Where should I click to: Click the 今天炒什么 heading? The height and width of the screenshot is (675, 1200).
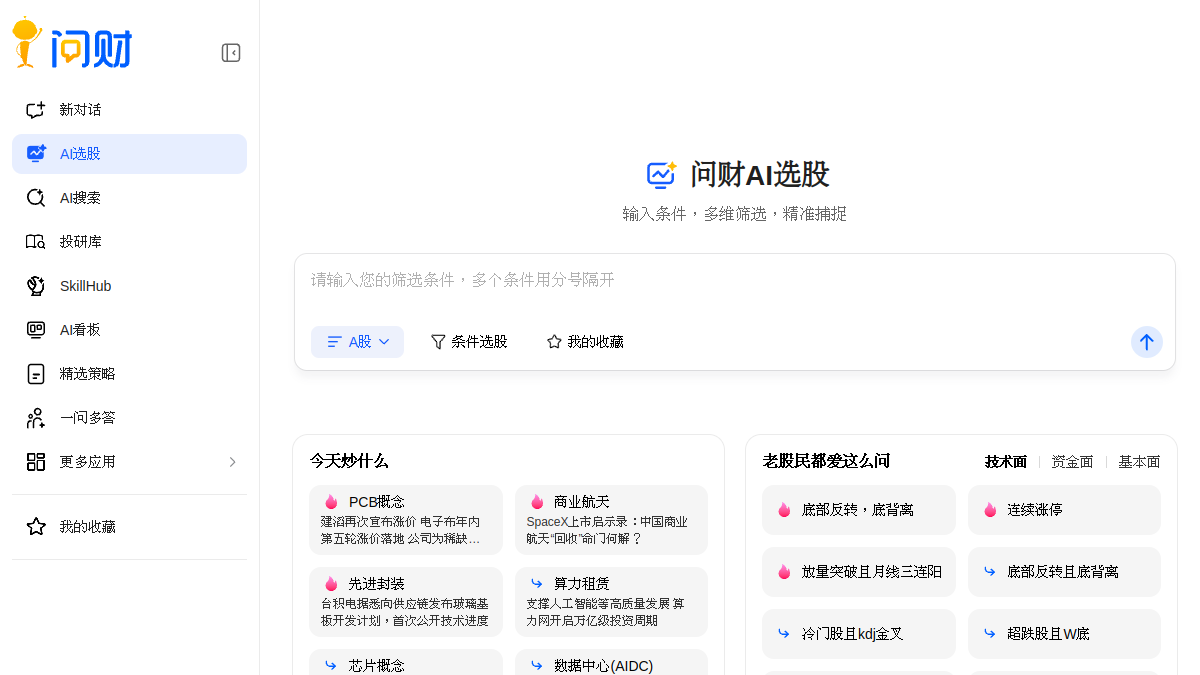point(349,461)
